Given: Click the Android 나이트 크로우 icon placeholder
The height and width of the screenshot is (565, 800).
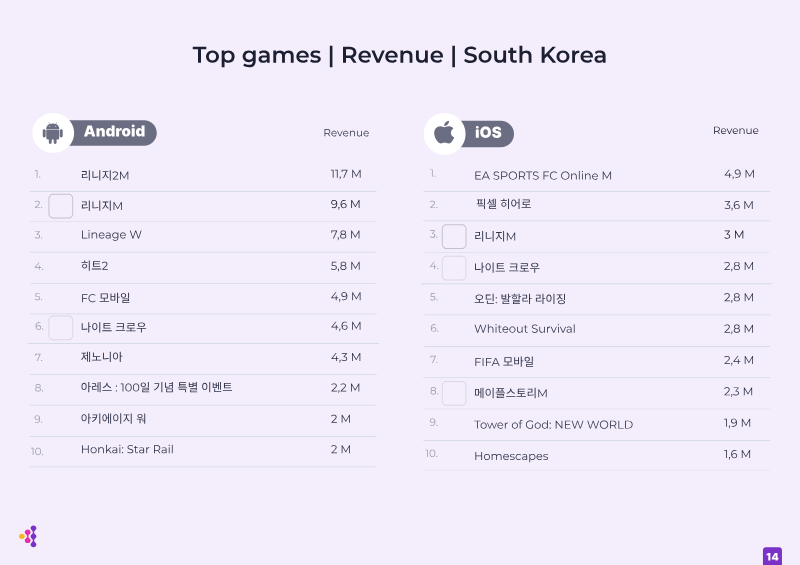Looking at the screenshot, I should click(x=61, y=328).
